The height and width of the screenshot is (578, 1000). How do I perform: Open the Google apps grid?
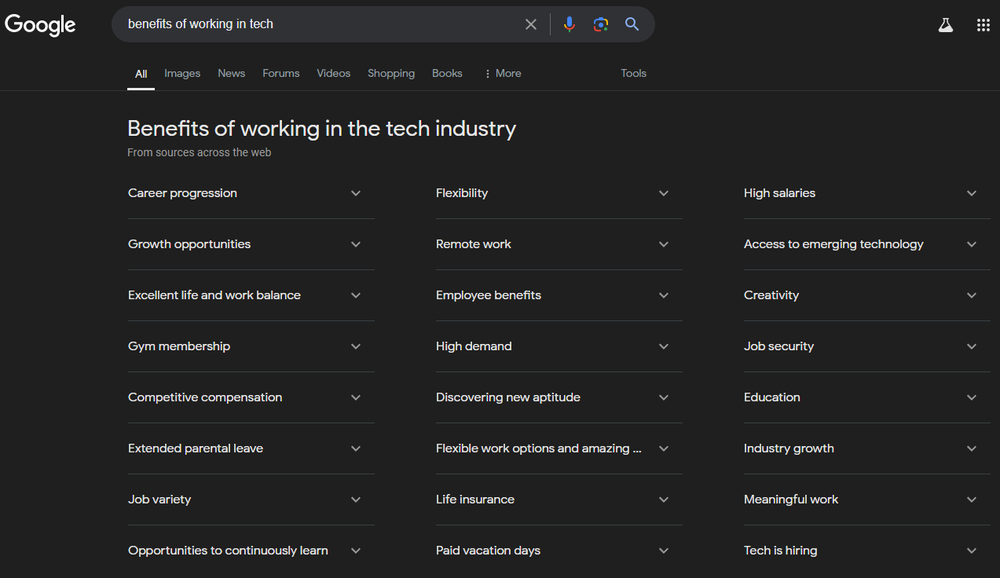click(983, 23)
